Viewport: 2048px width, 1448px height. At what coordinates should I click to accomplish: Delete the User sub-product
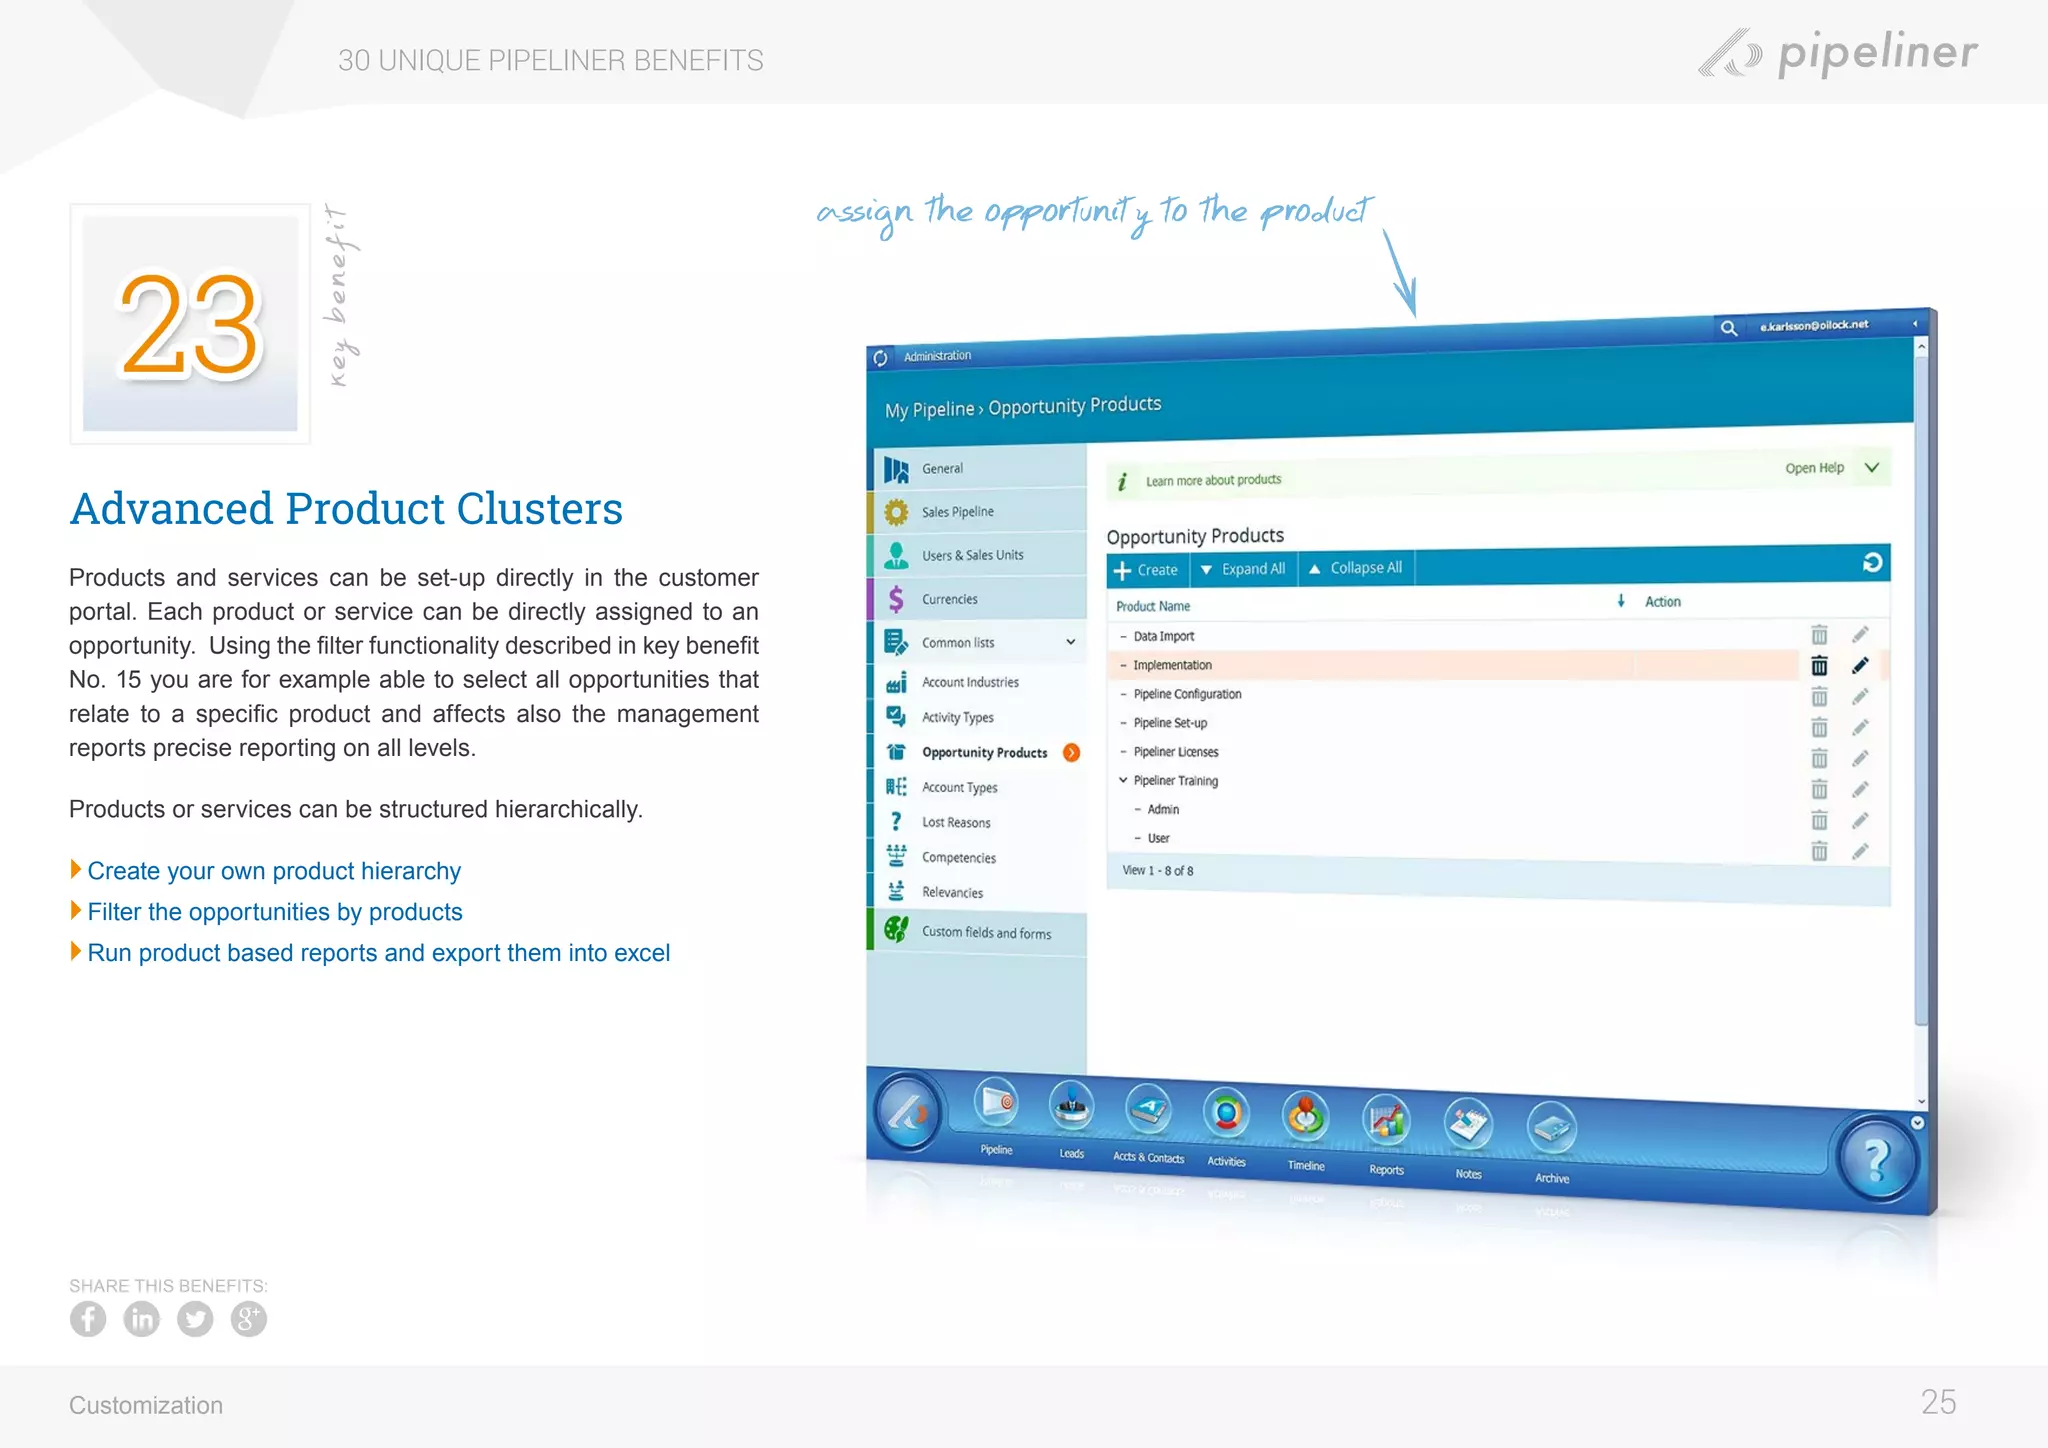pyautogui.click(x=1819, y=851)
